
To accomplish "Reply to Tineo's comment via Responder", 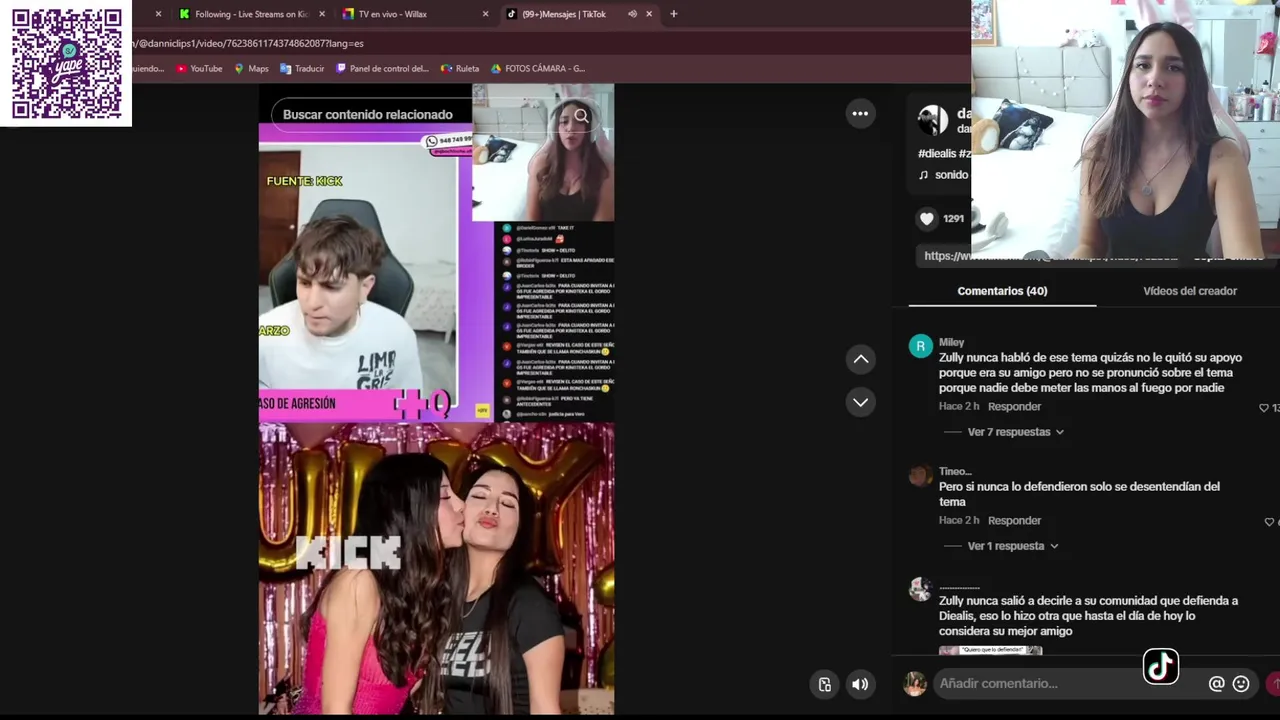I will coord(1014,521).
